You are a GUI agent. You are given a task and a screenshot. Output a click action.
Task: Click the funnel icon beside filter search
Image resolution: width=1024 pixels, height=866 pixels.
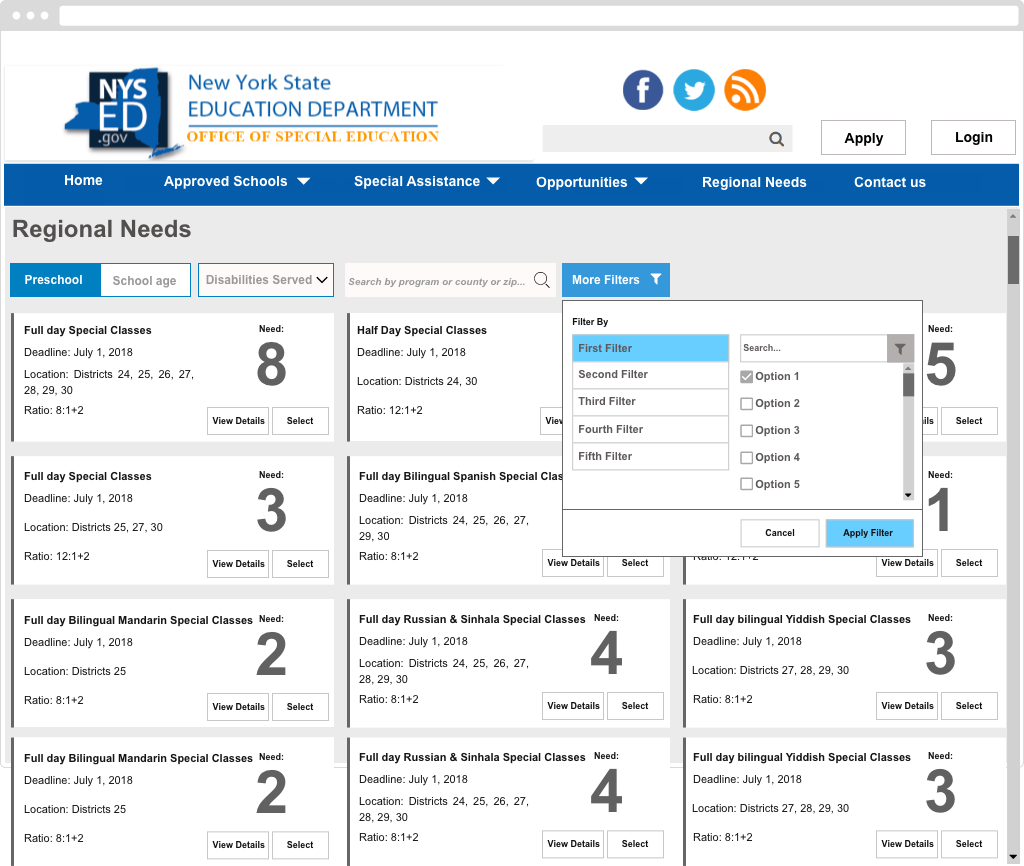tap(900, 348)
